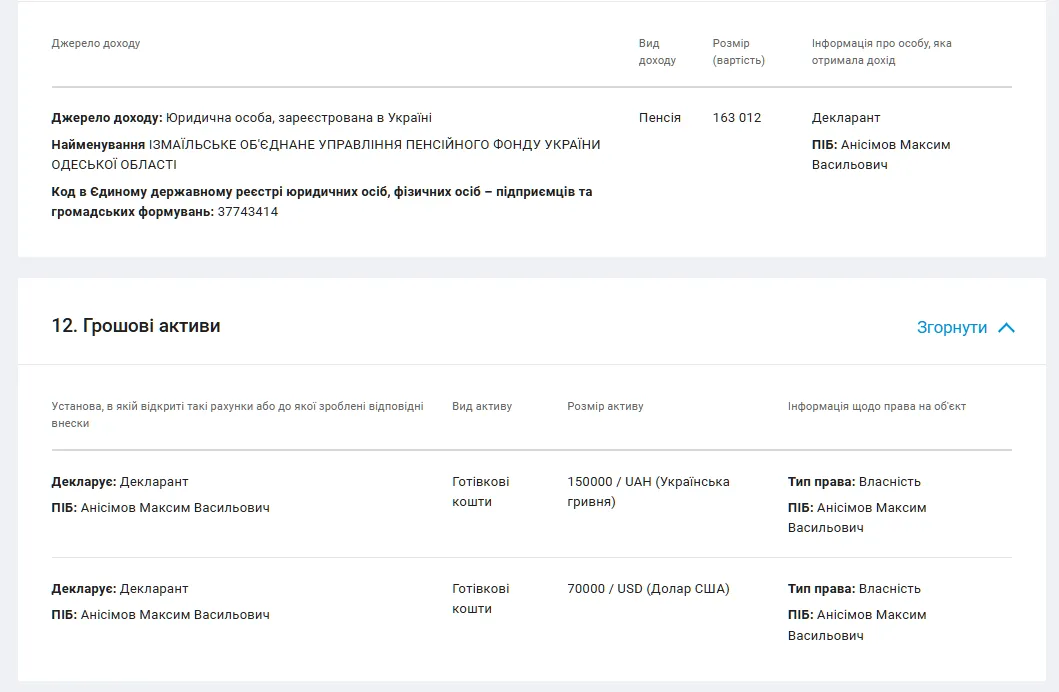Viewport: 1059px width, 692px height.
Task: Select the 'Розмір активу' column header
Action: [x=605, y=406]
